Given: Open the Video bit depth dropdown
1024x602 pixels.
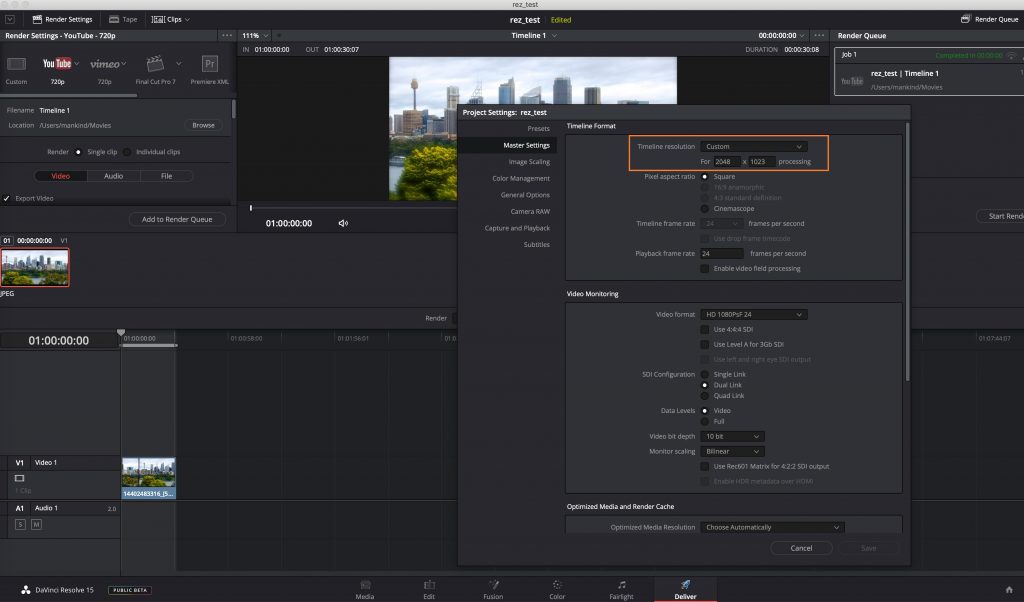Looking at the screenshot, I should point(732,437).
